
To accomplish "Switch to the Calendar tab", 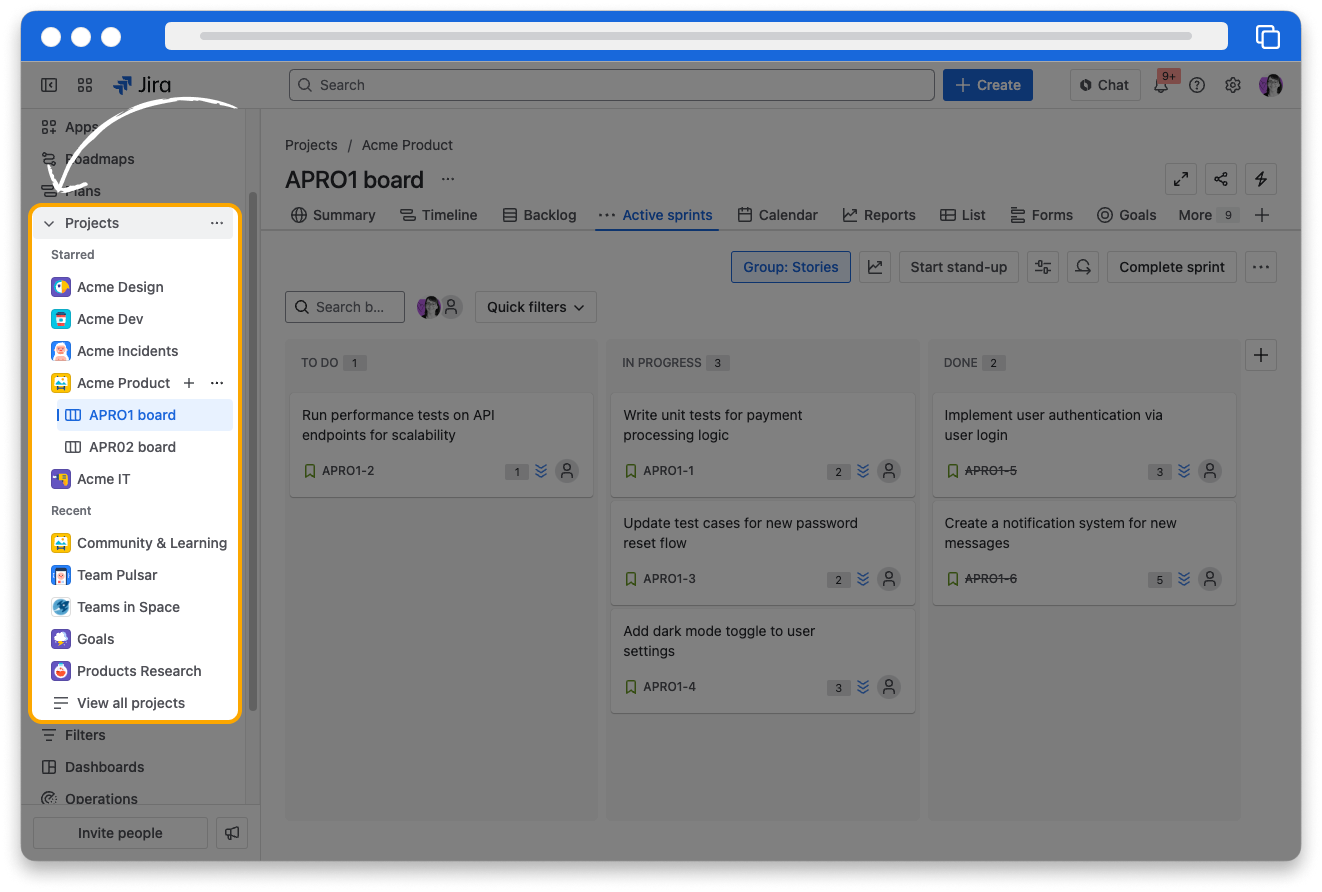I will pyautogui.click(x=777, y=215).
